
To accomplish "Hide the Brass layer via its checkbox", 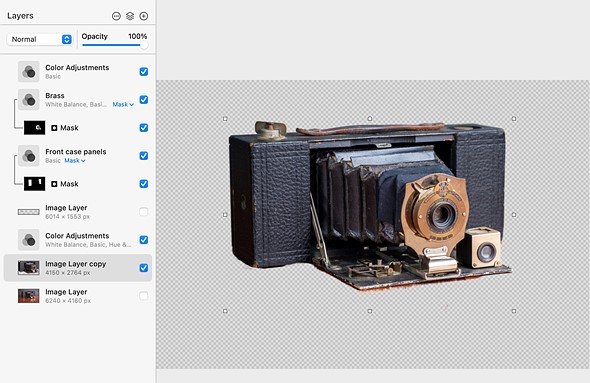I will 144,100.
